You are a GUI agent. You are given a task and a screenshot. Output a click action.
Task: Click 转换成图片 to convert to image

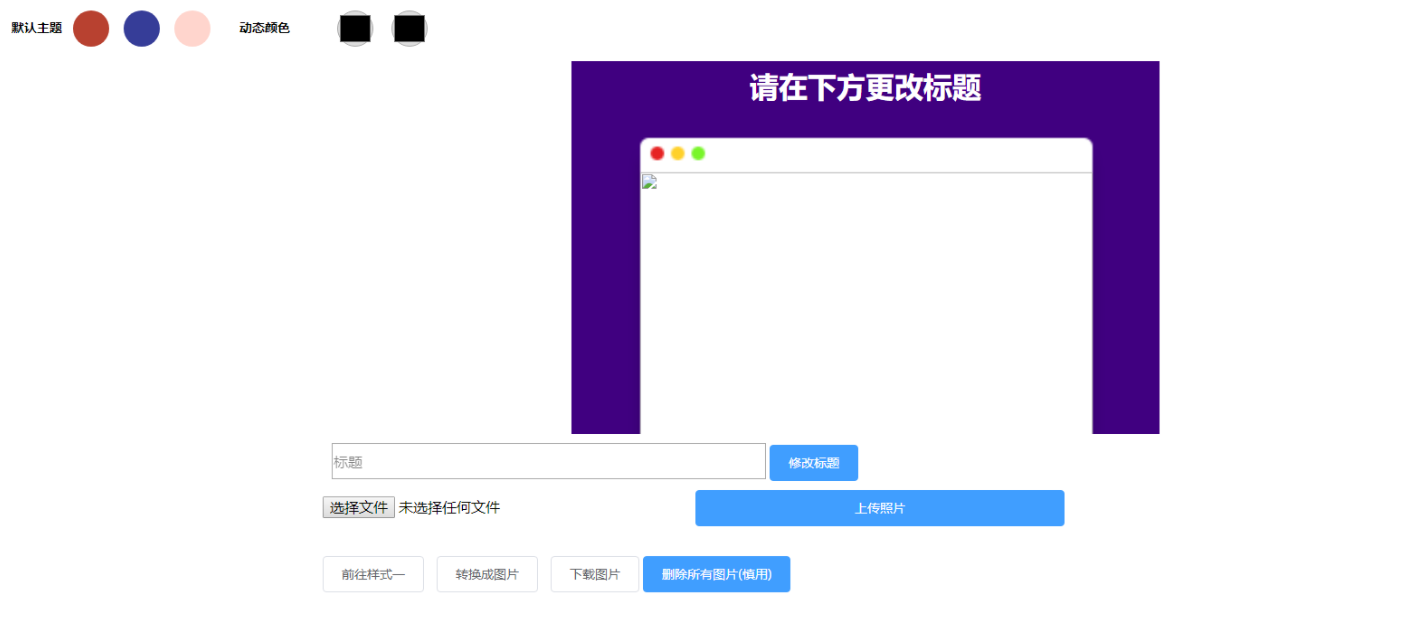point(487,574)
